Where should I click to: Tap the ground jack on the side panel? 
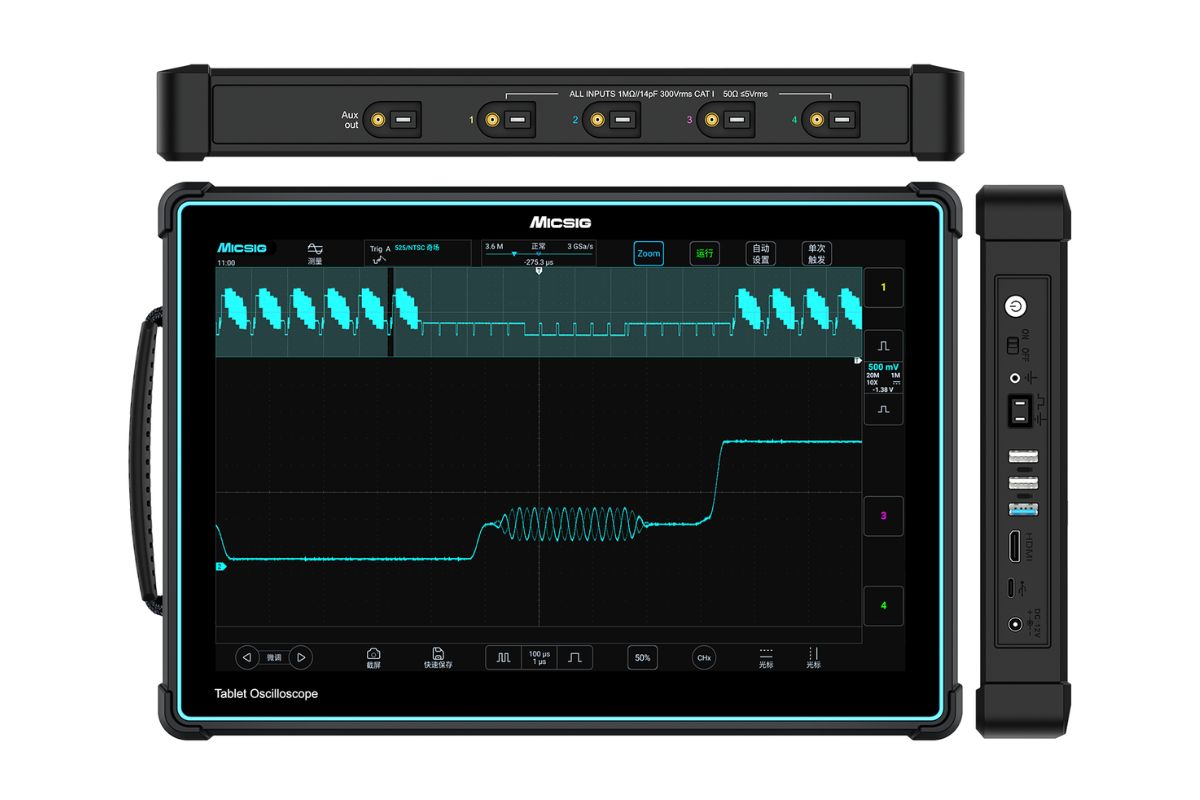tap(1016, 378)
